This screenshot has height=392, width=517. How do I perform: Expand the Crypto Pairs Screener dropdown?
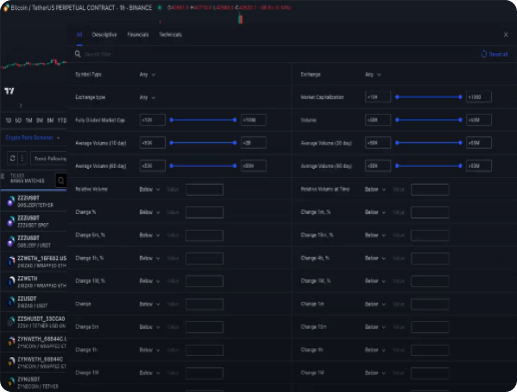33,138
